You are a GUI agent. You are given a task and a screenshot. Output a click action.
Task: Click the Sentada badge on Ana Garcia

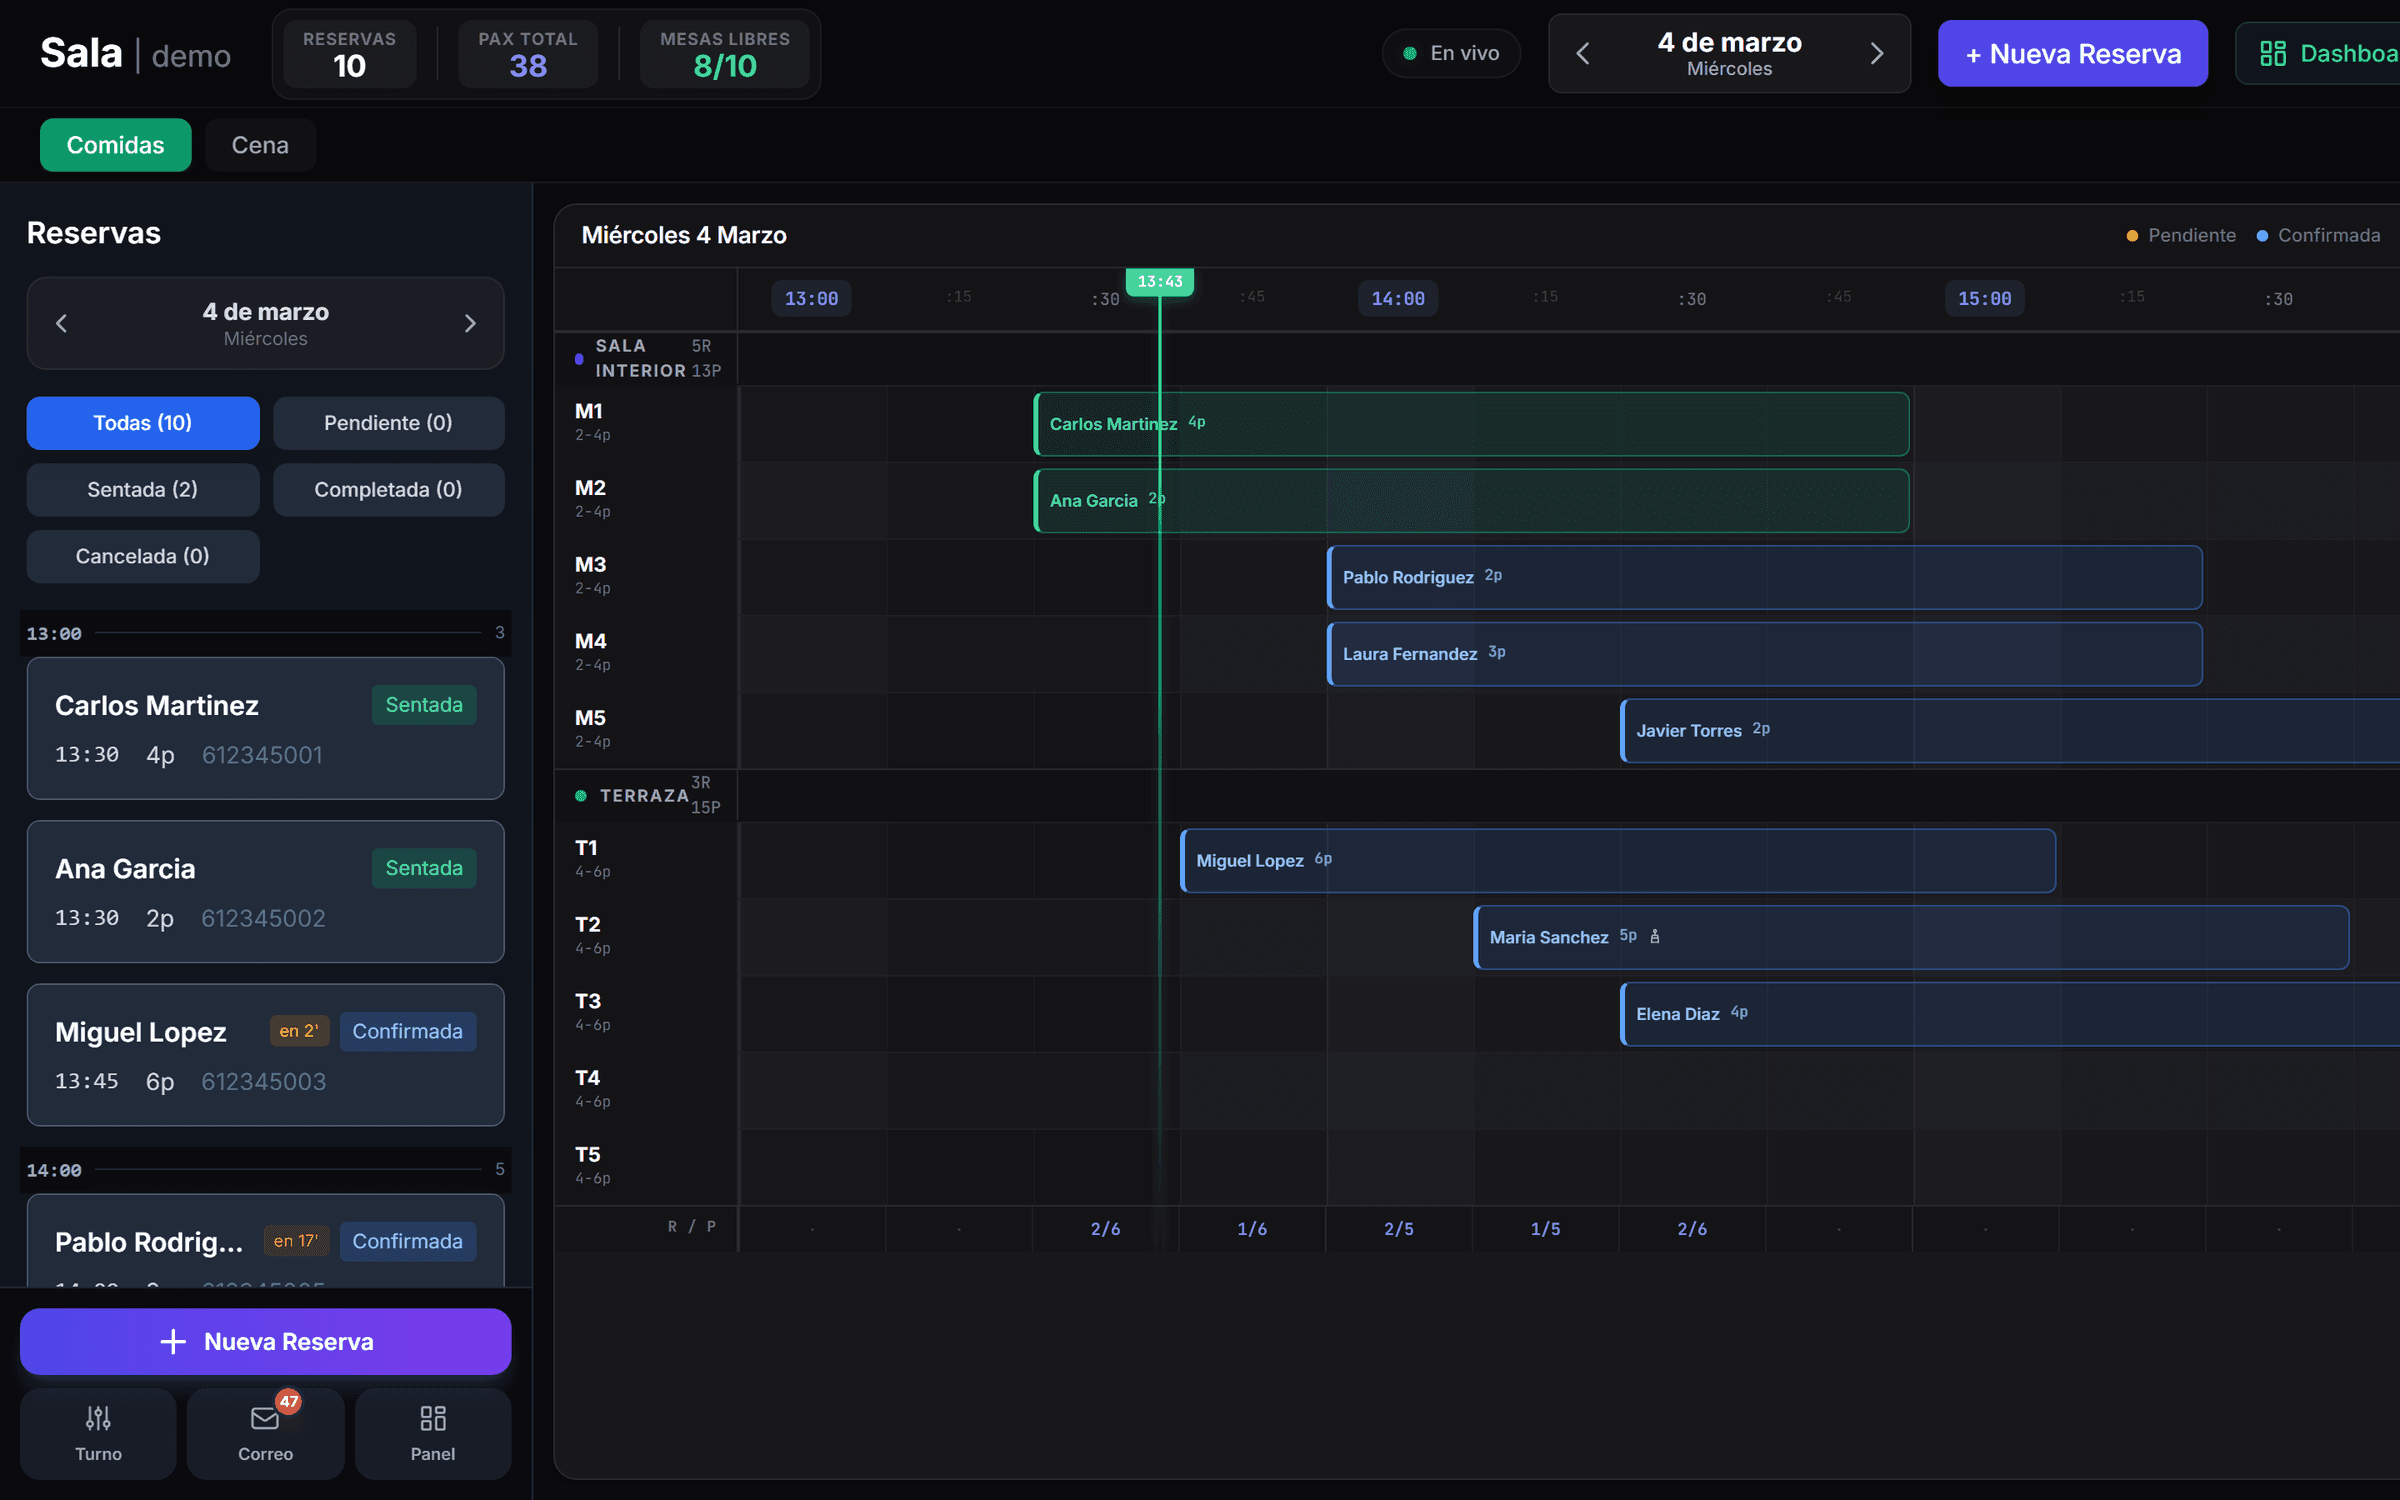(x=424, y=868)
